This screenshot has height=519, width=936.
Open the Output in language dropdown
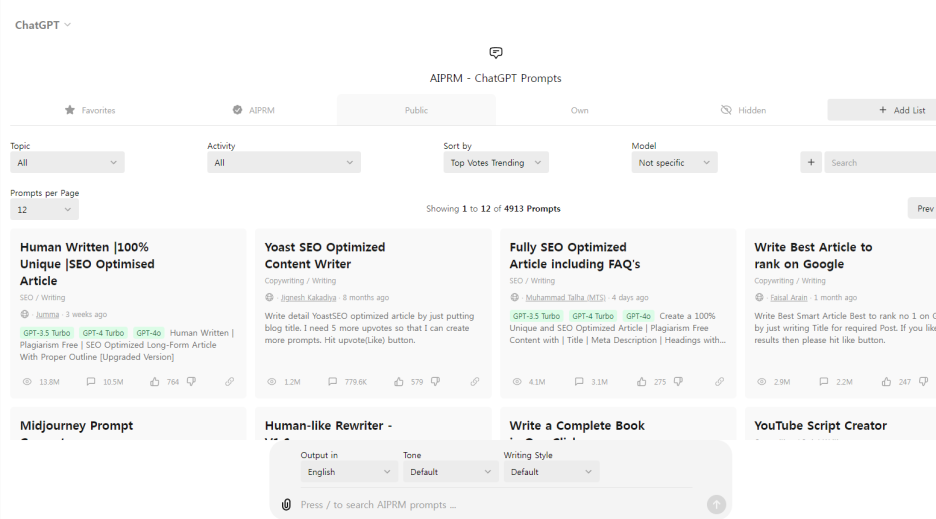[349, 472]
